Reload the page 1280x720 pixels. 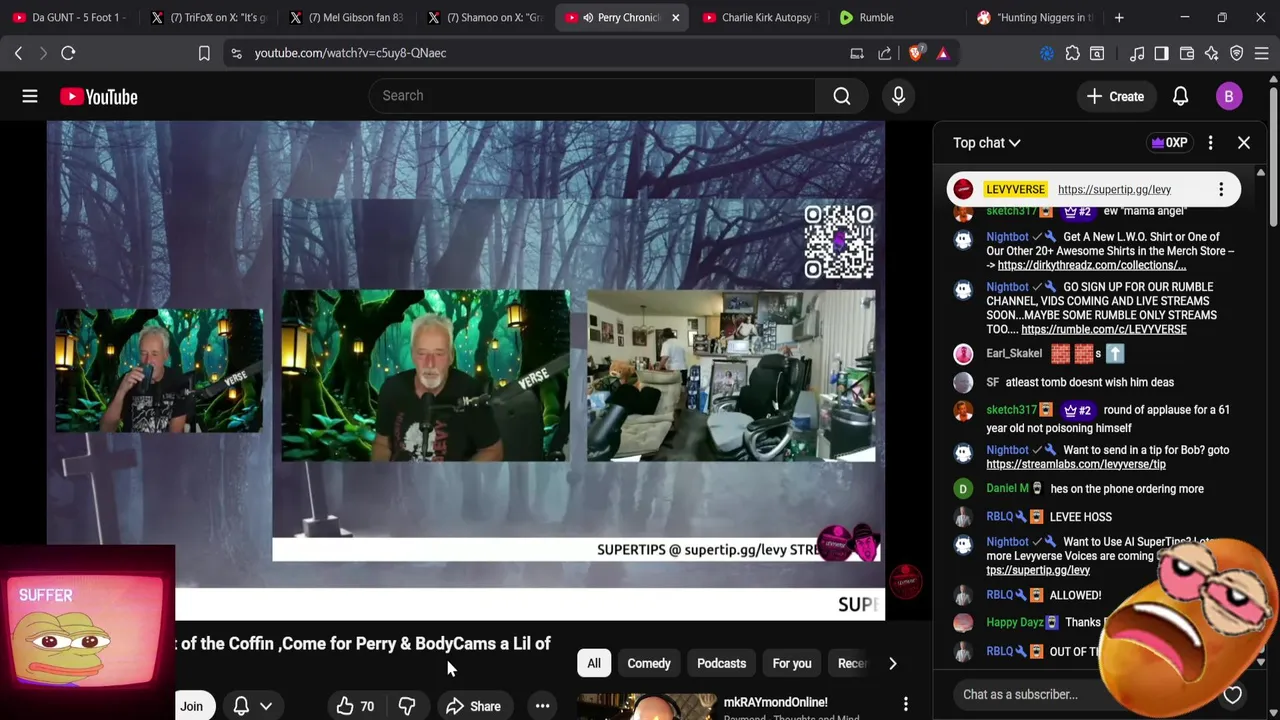[68, 53]
